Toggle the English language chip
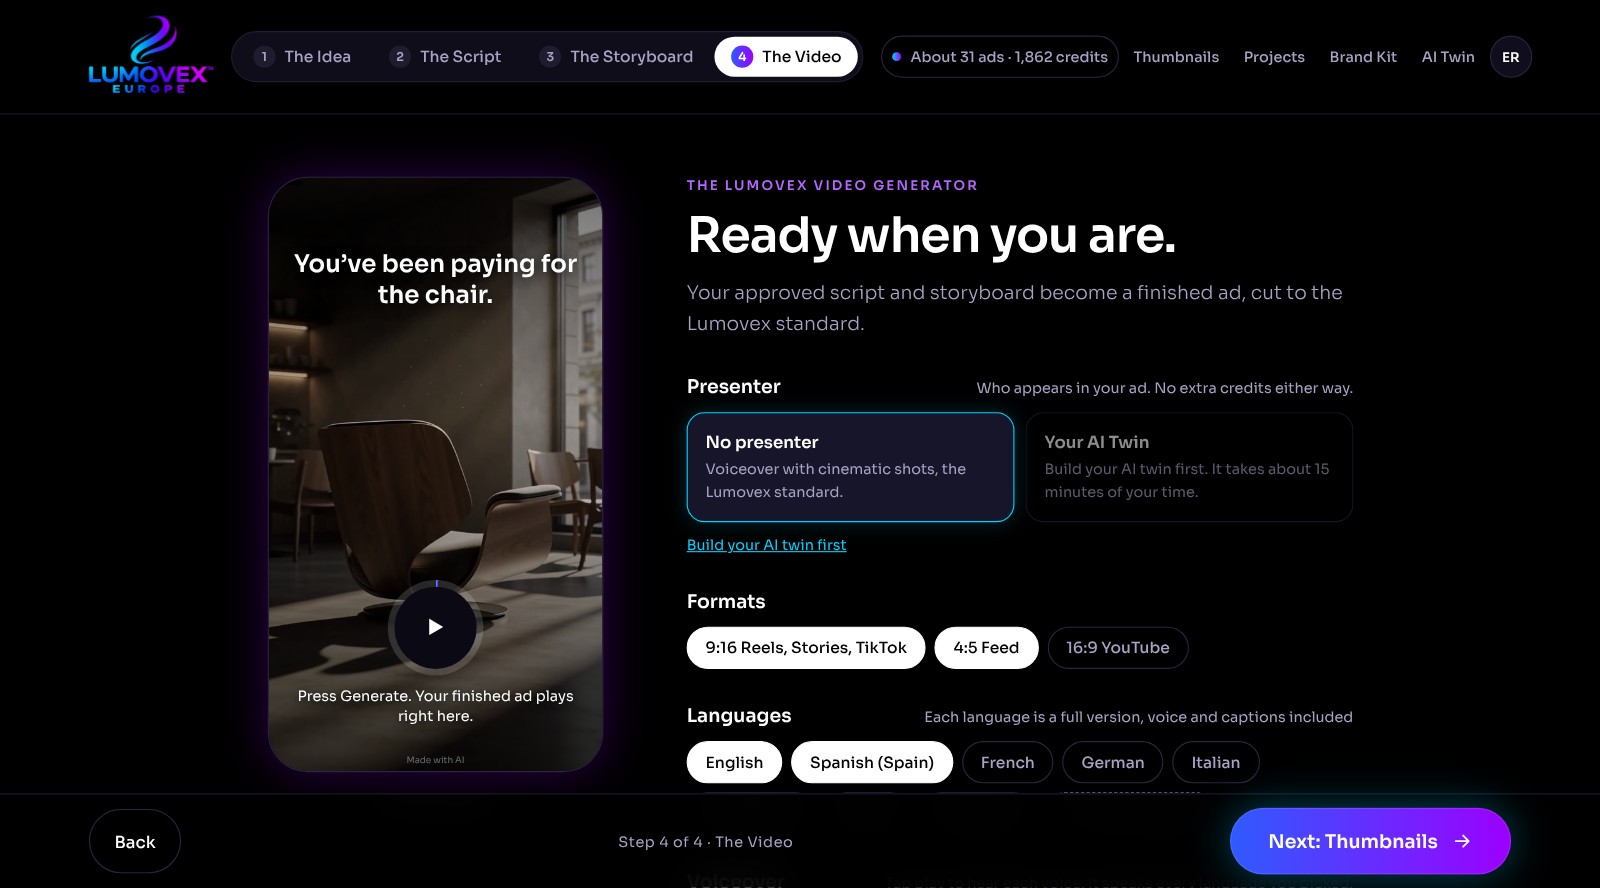The height and width of the screenshot is (888, 1600). (734, 762)
